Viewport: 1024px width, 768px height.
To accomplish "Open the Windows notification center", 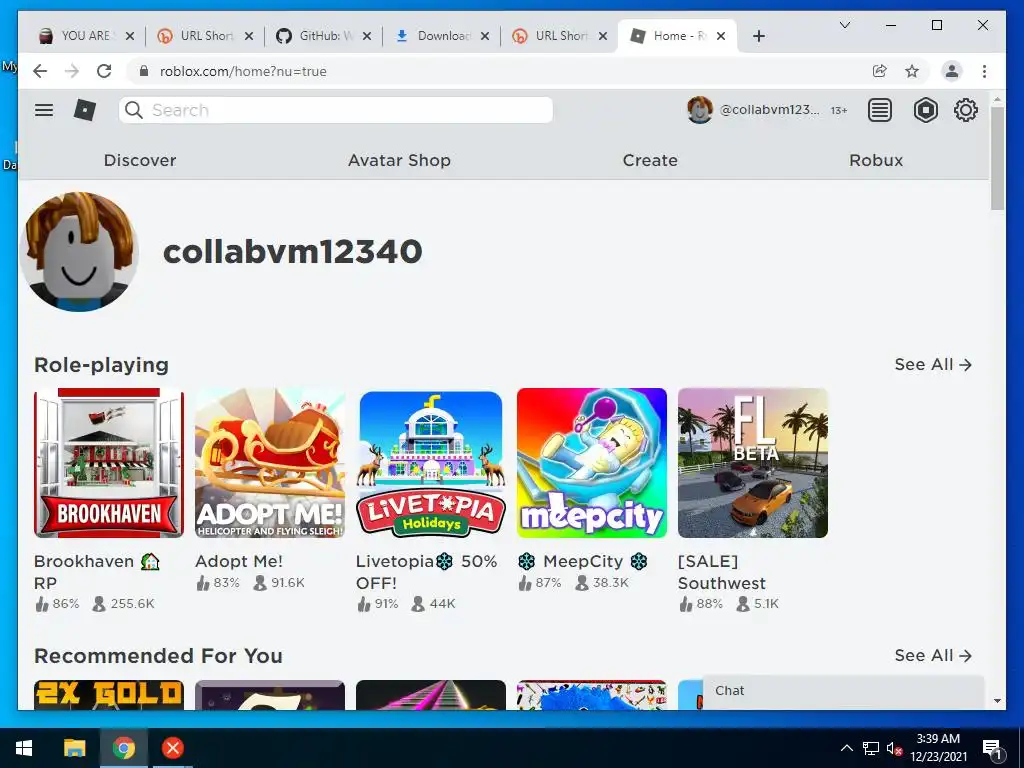I will click(992, 748).
